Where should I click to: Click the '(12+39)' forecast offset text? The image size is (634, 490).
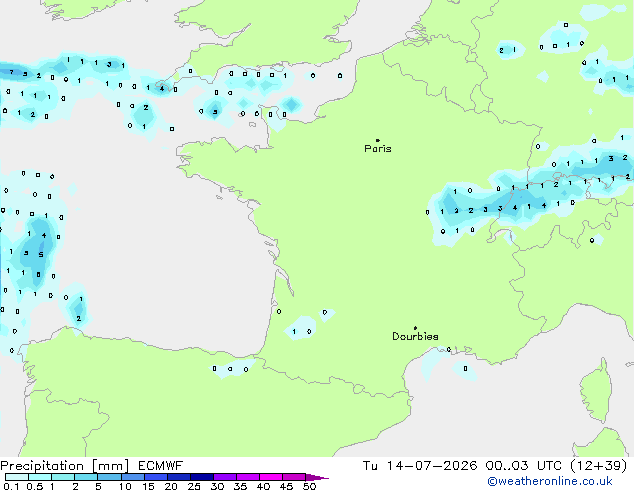598,466
